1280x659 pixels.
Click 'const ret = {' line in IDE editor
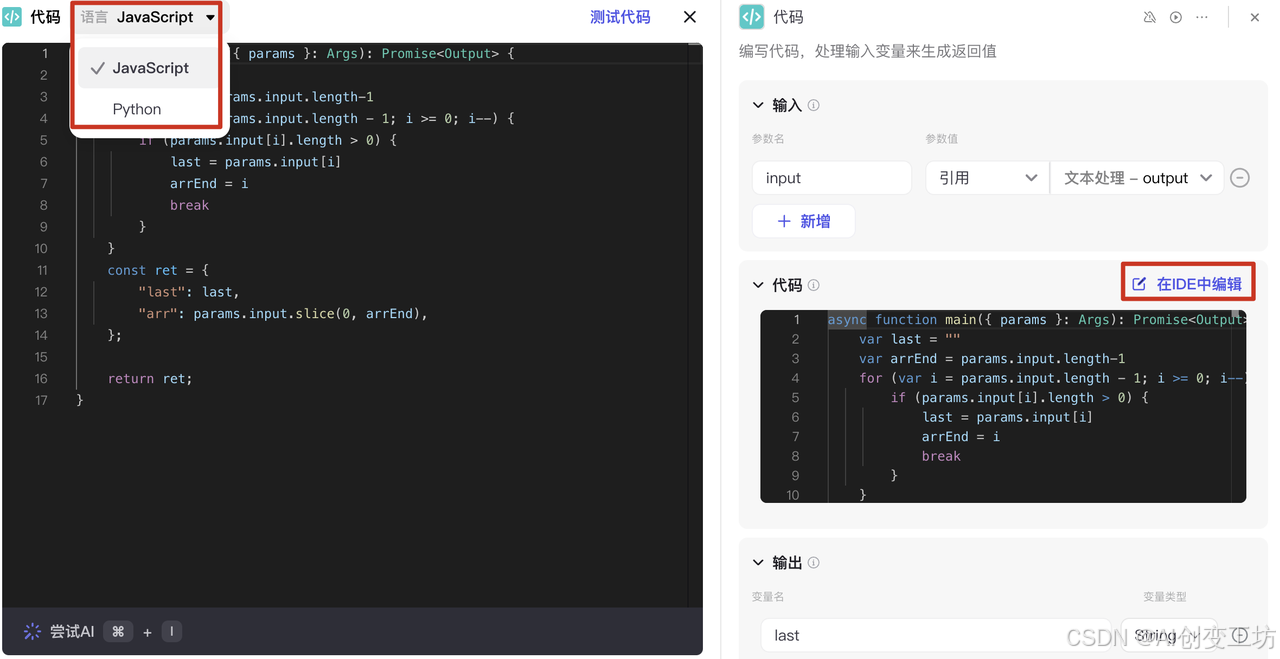[158, 270]
